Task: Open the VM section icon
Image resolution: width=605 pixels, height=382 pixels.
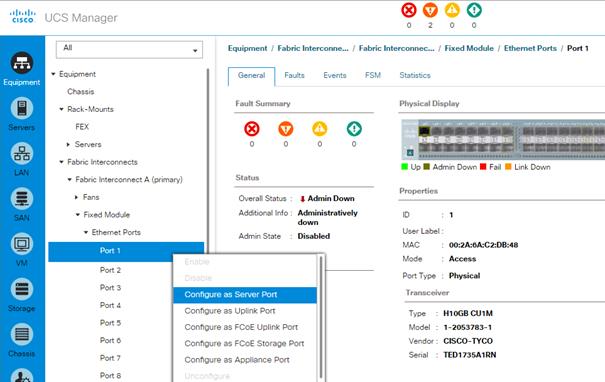Action: (22, 244)
